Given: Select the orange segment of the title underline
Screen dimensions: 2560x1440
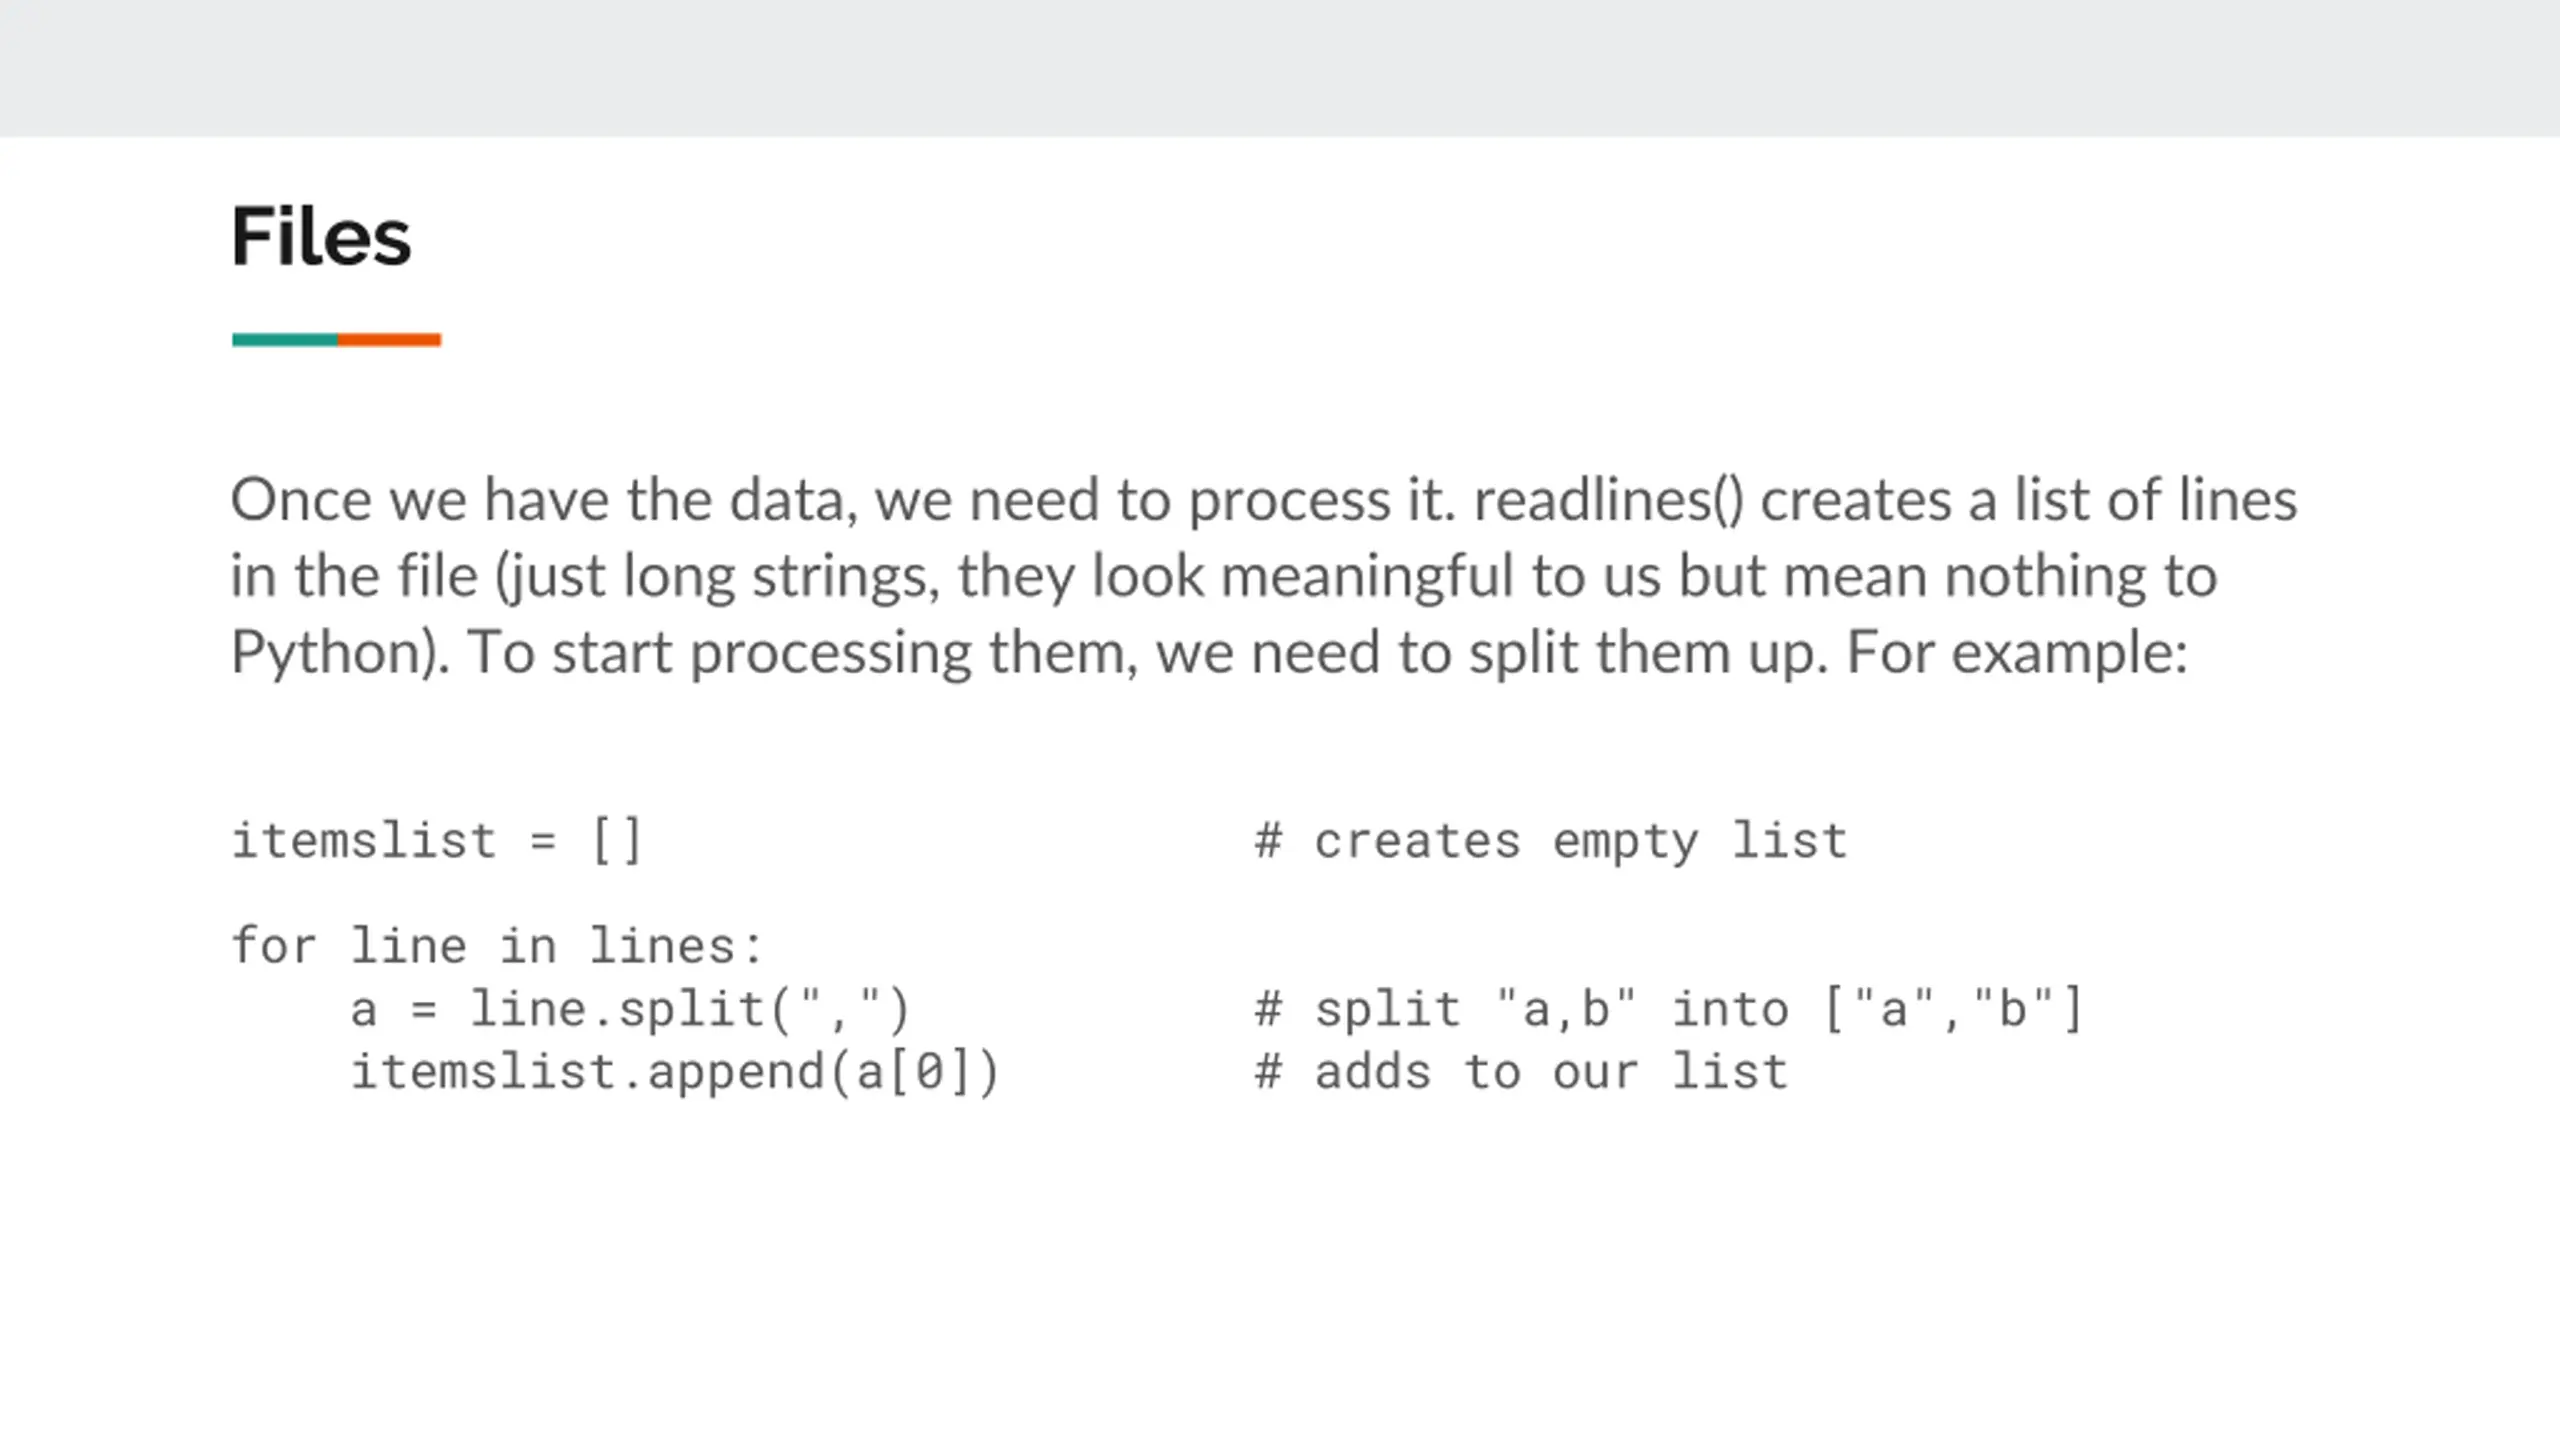Looking at the screenshot, I should point(389,340).
